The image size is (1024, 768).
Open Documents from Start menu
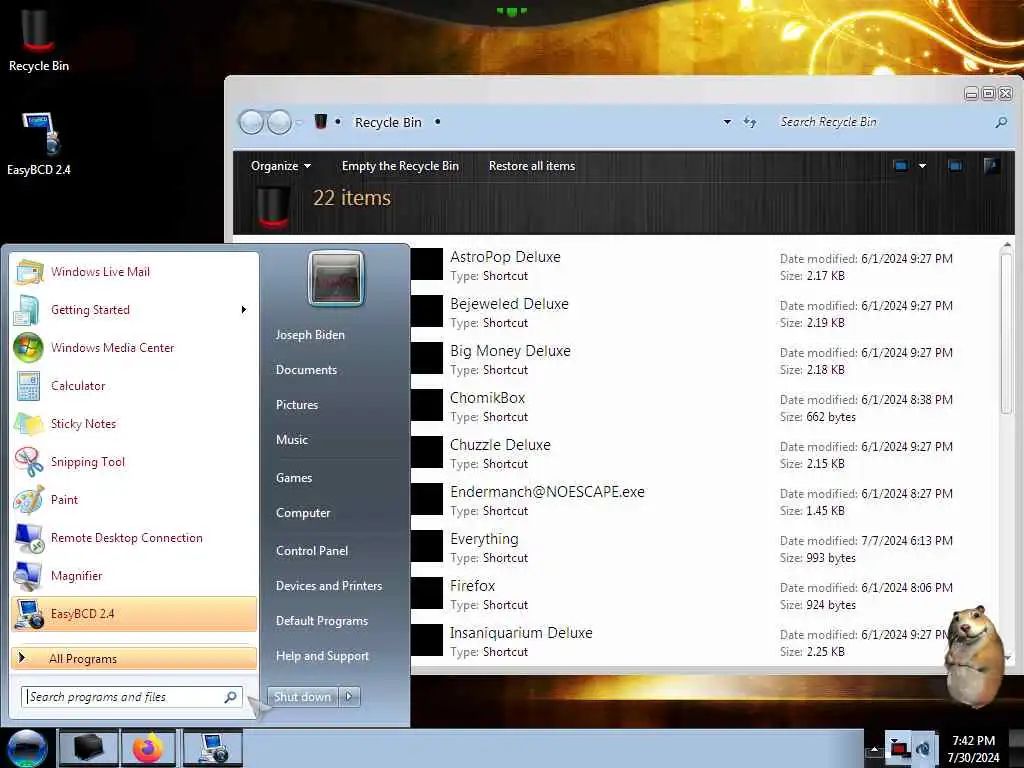point(306,370)
